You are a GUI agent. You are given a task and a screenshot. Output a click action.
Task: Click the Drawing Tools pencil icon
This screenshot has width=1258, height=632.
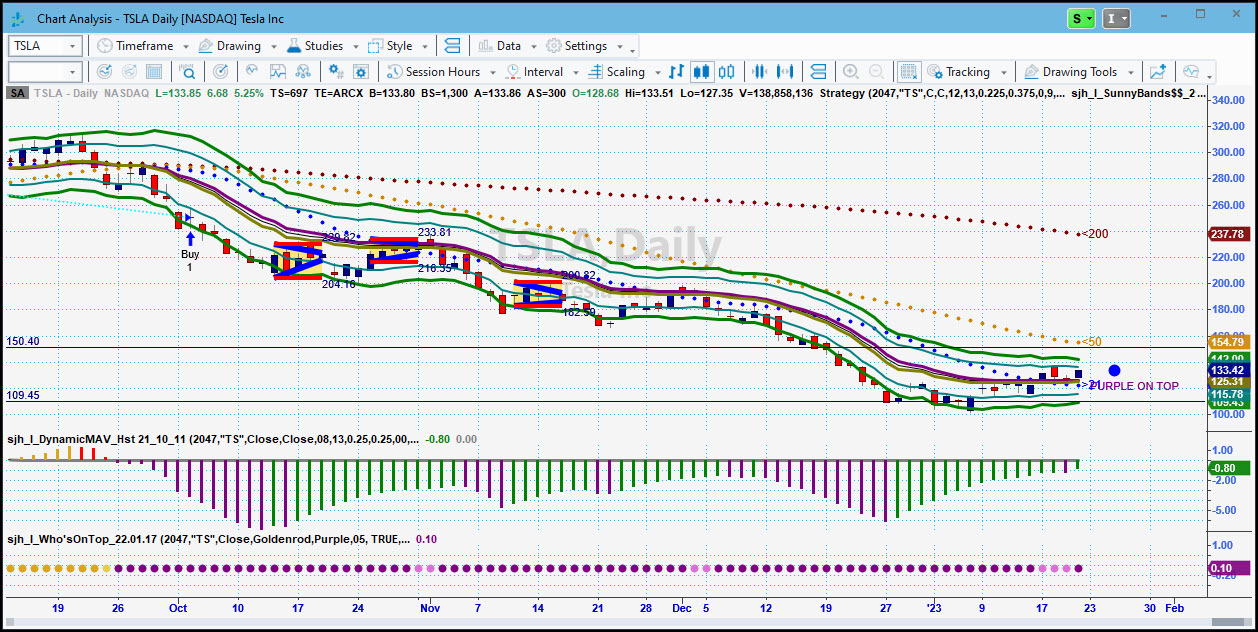tap(1031, 72)
